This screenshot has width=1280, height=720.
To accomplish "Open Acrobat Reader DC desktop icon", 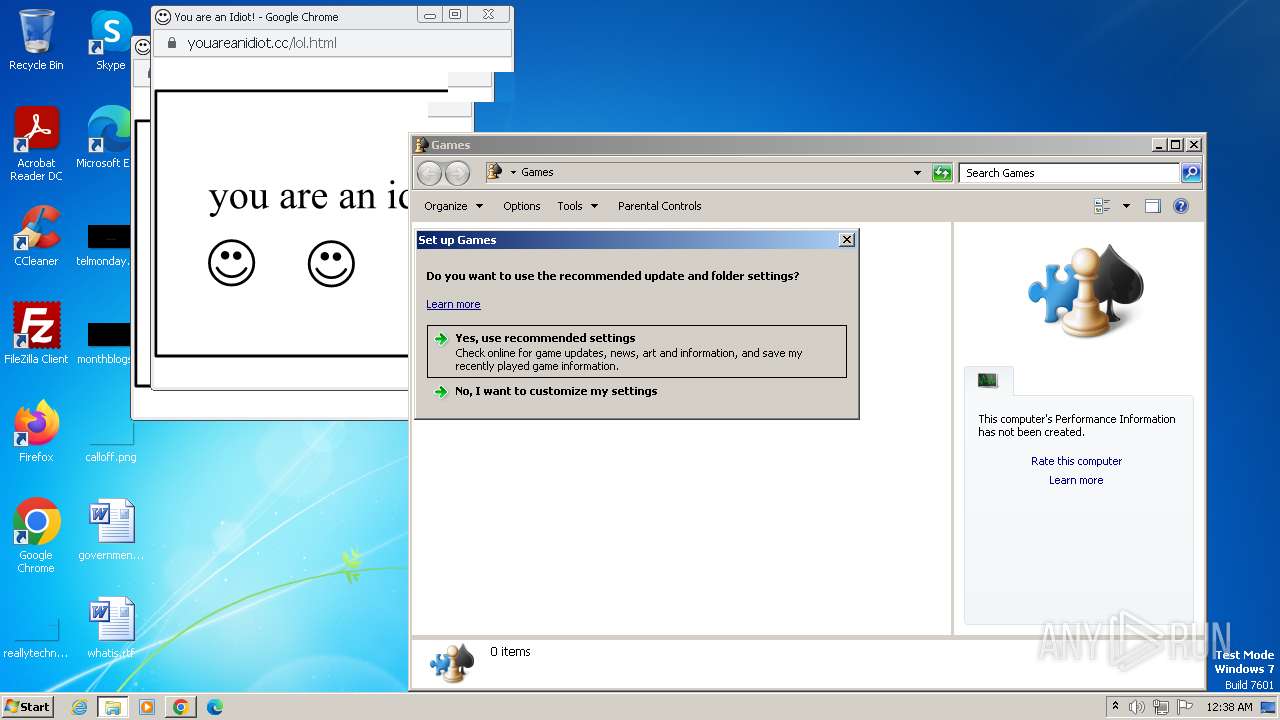I will coord(36,144).
